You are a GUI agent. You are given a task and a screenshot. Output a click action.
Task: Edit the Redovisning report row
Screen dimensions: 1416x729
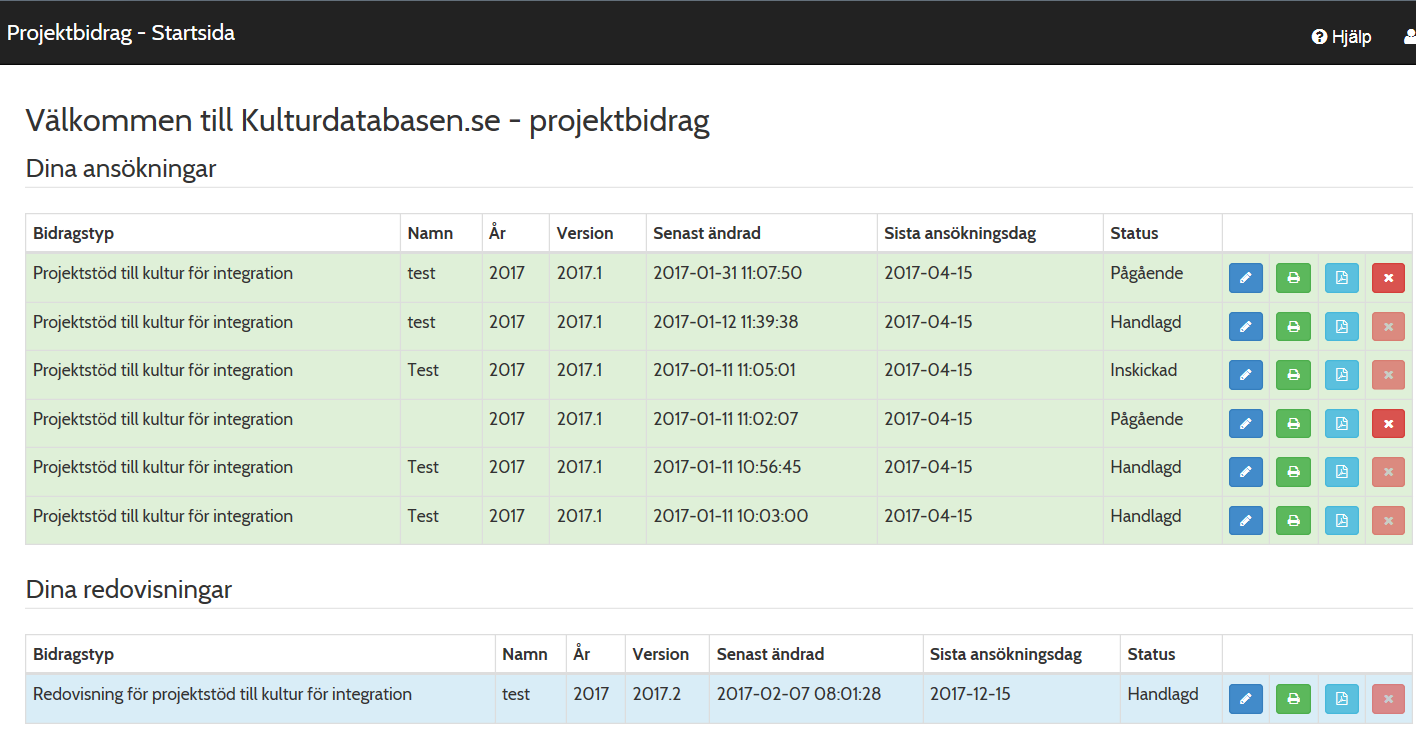click(x=1245, y=699)
